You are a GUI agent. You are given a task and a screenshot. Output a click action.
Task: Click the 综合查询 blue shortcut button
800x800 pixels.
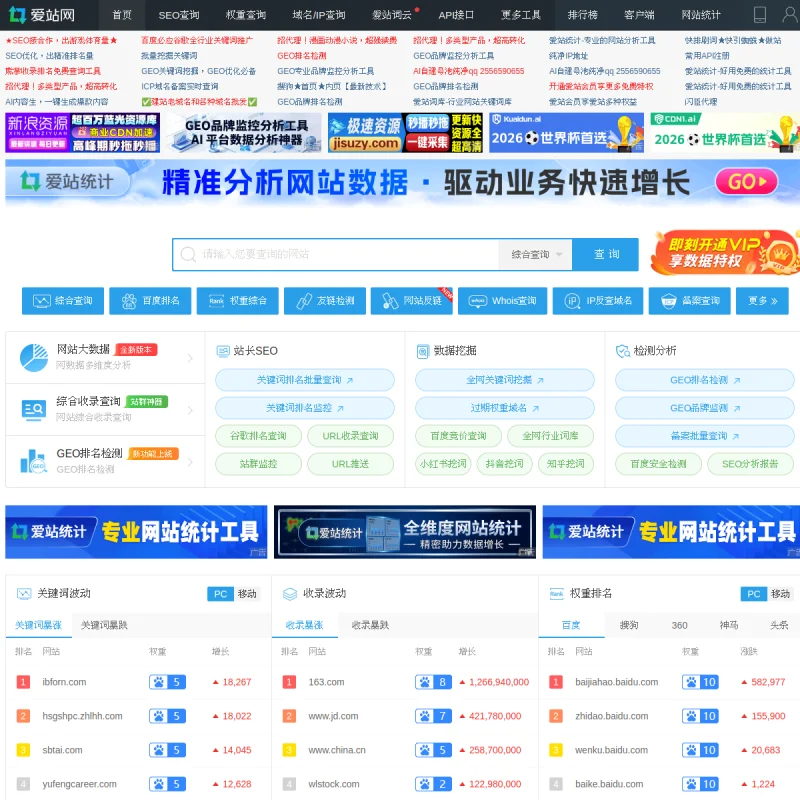pos(63,301)
